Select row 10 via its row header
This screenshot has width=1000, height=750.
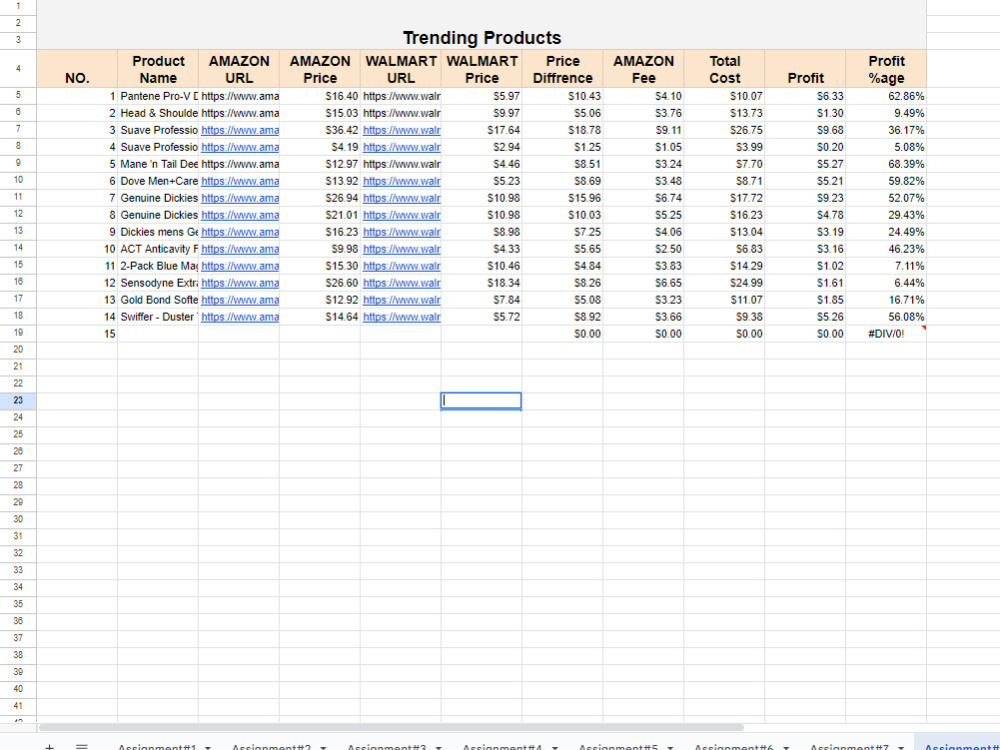pyautogui.click(x=18, y=180)
